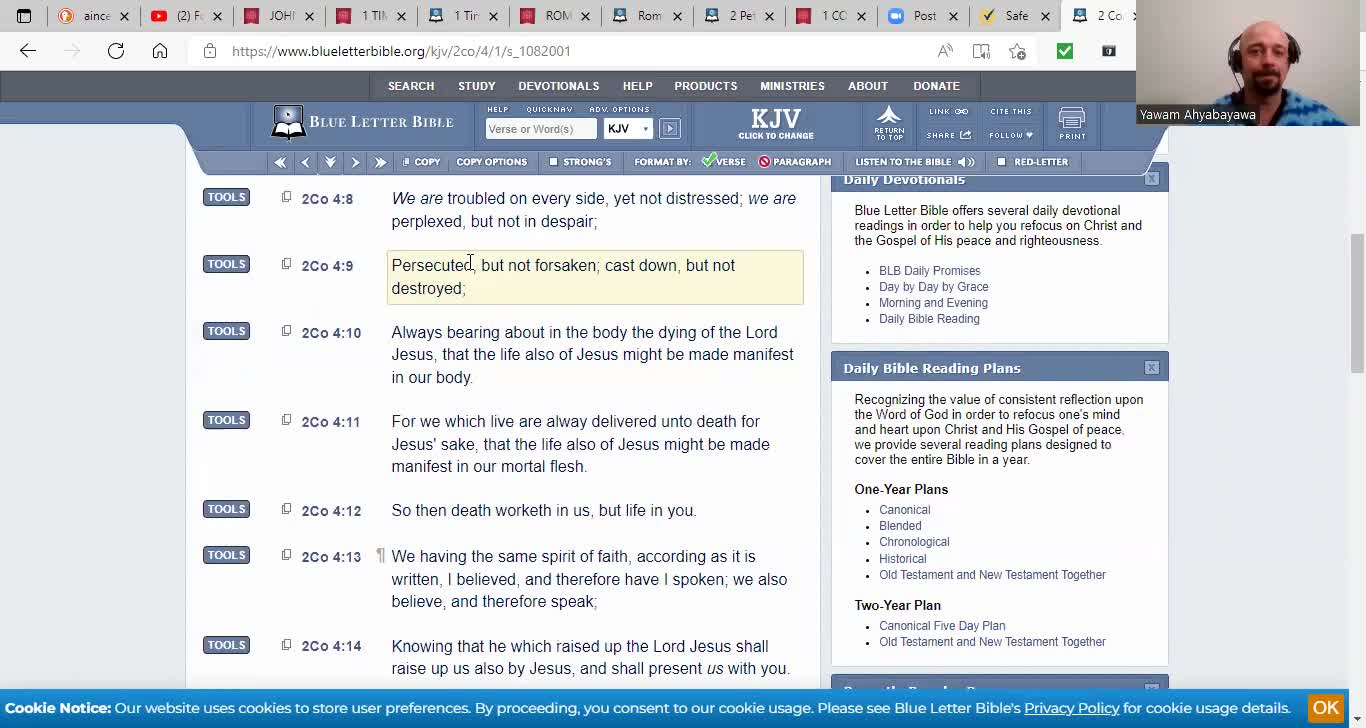
Task: Click the browser address bar URL
Action: [x=401, y=51]
